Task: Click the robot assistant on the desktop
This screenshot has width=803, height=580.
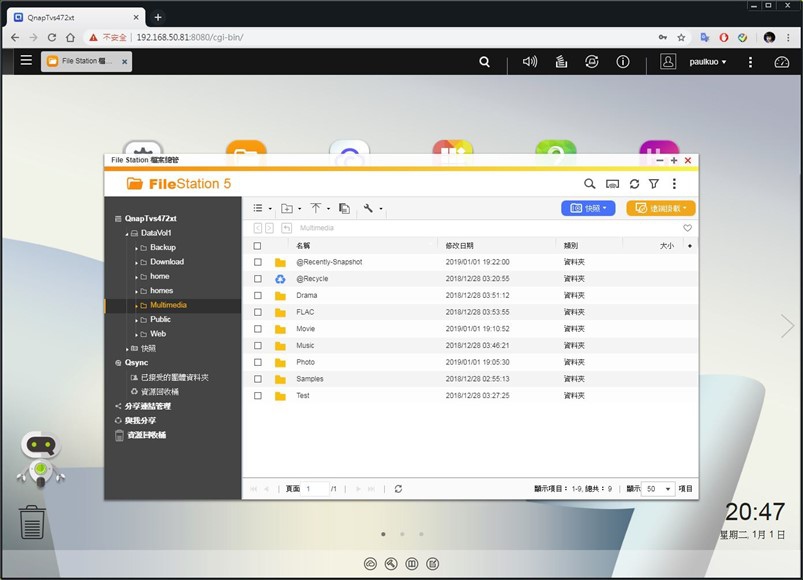Action: pos(40,459)
